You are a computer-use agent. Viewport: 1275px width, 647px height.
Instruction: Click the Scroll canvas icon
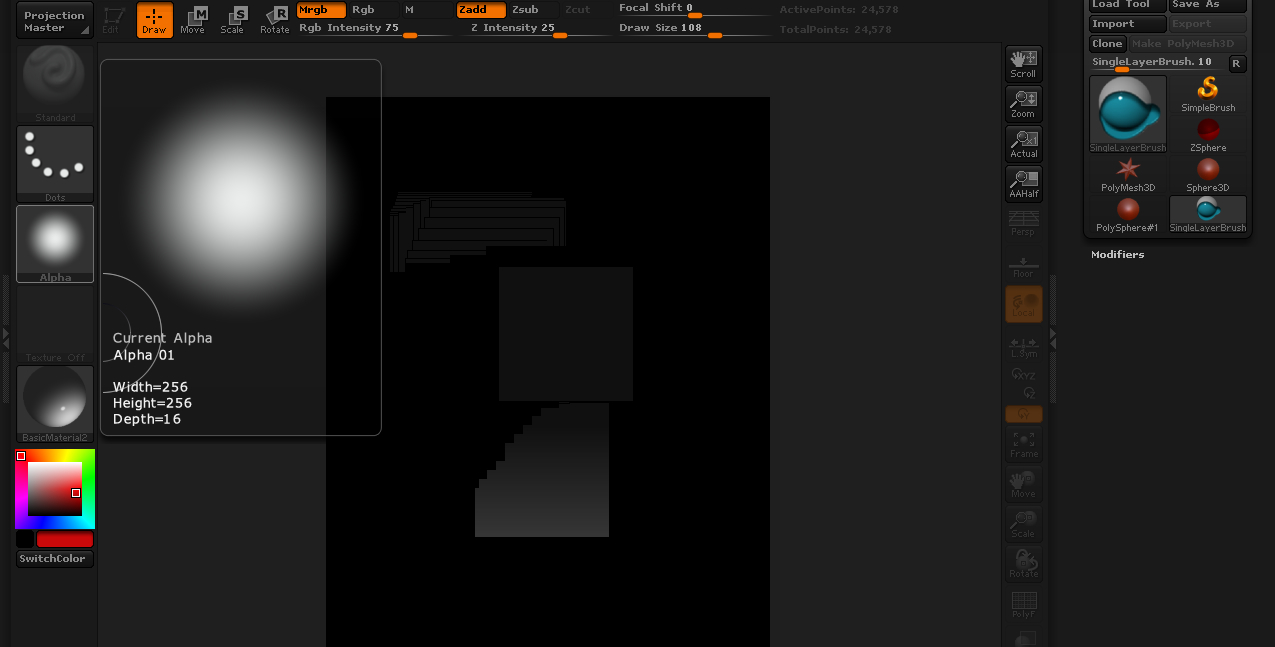(1023, 64)
